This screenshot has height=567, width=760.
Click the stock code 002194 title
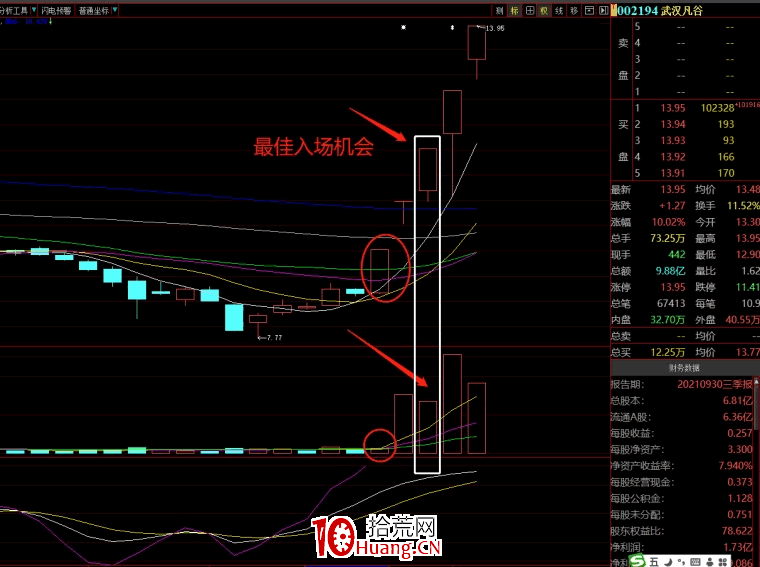(x=638, y=10)
